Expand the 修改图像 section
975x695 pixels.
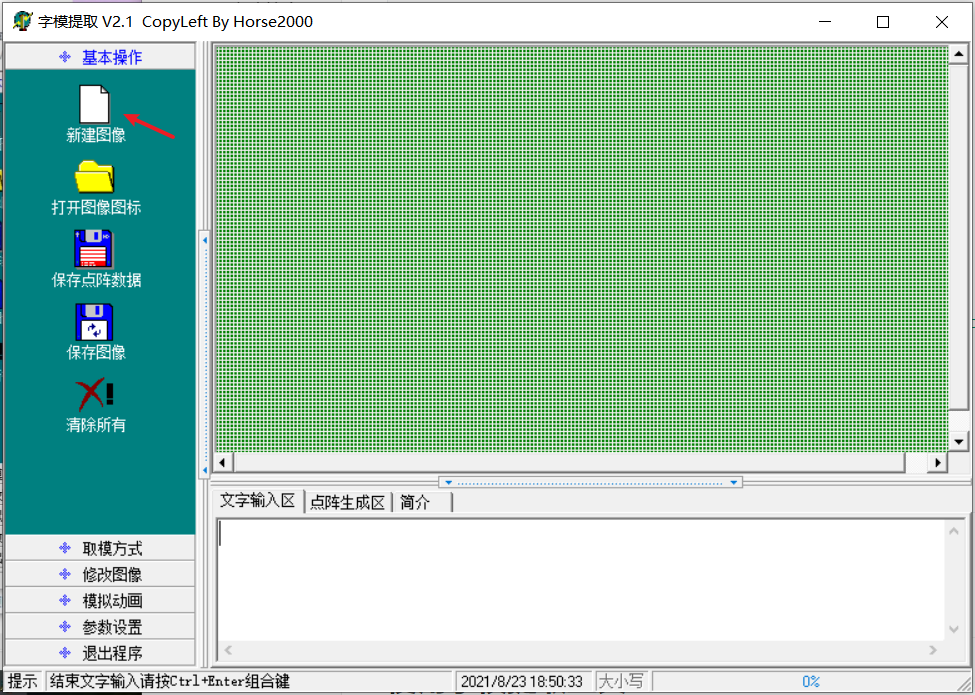[x=100, y=574]
